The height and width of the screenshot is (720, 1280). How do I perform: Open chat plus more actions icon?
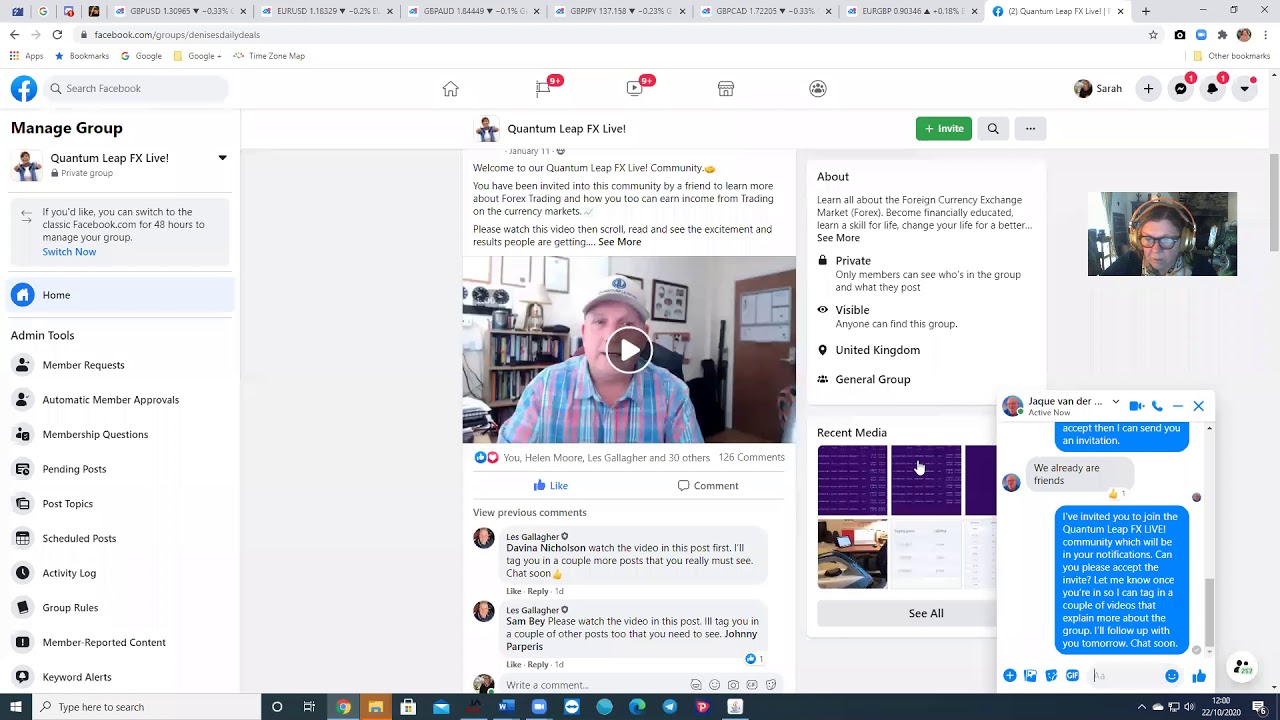1010,676
